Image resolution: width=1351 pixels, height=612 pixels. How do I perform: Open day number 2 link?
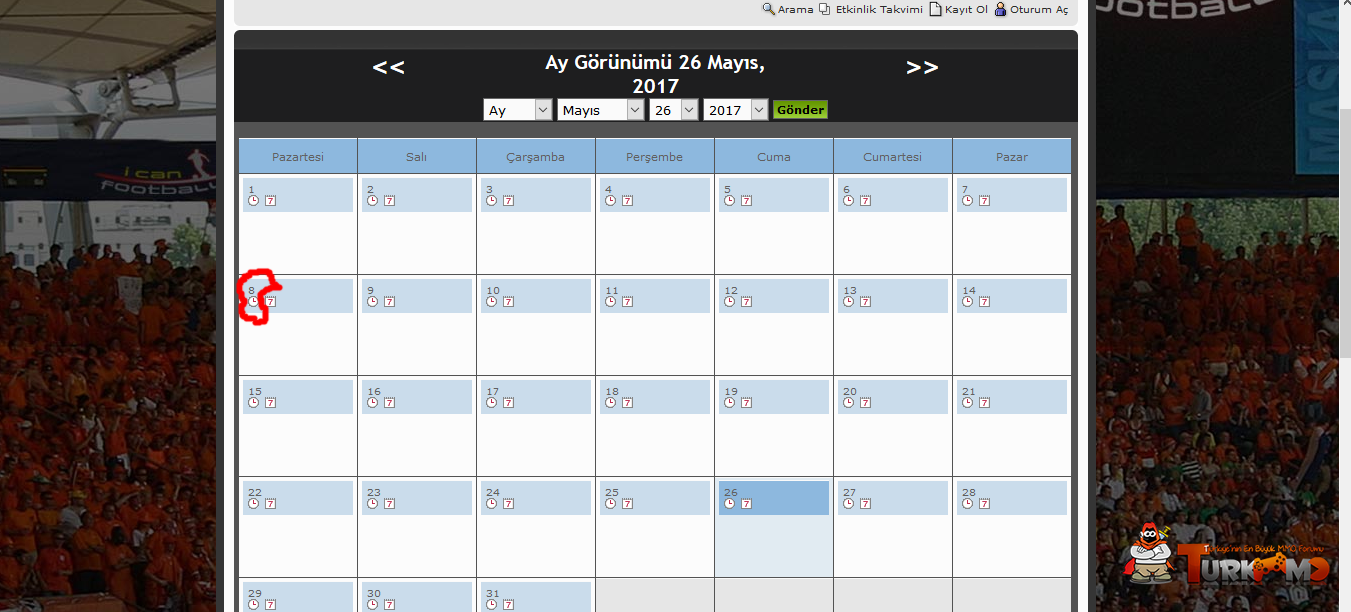click(370, 189)
